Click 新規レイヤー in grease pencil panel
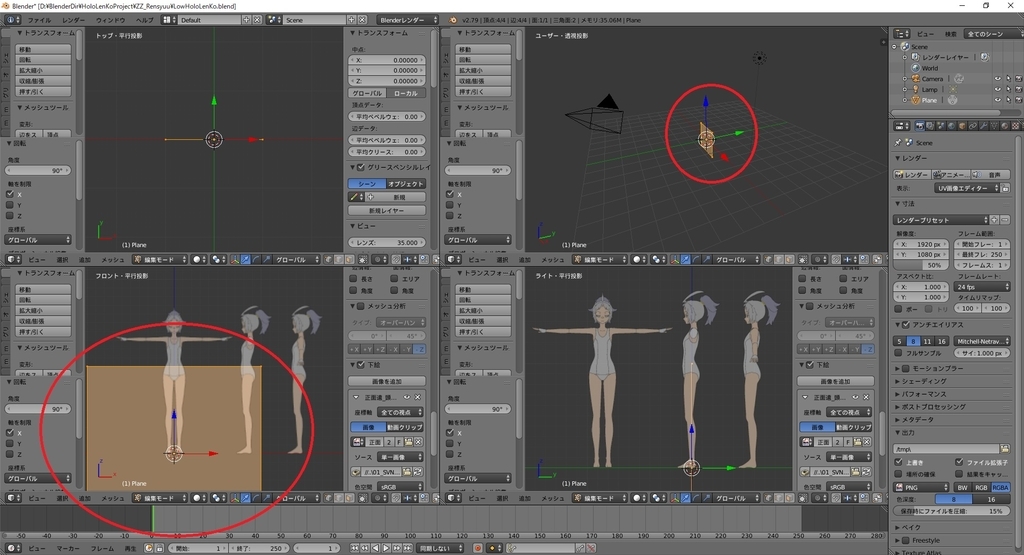The image size is (1024, 555). coord(387,210)
